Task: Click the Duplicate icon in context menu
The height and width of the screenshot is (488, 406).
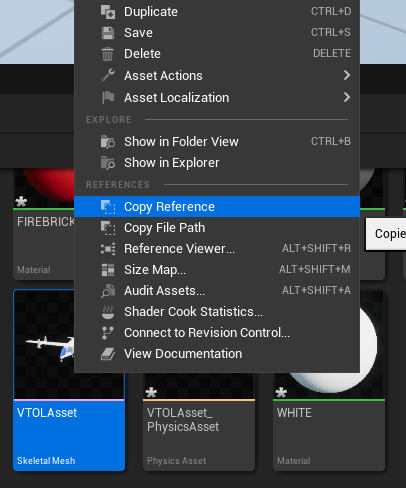Action: [x=108, y=12]
